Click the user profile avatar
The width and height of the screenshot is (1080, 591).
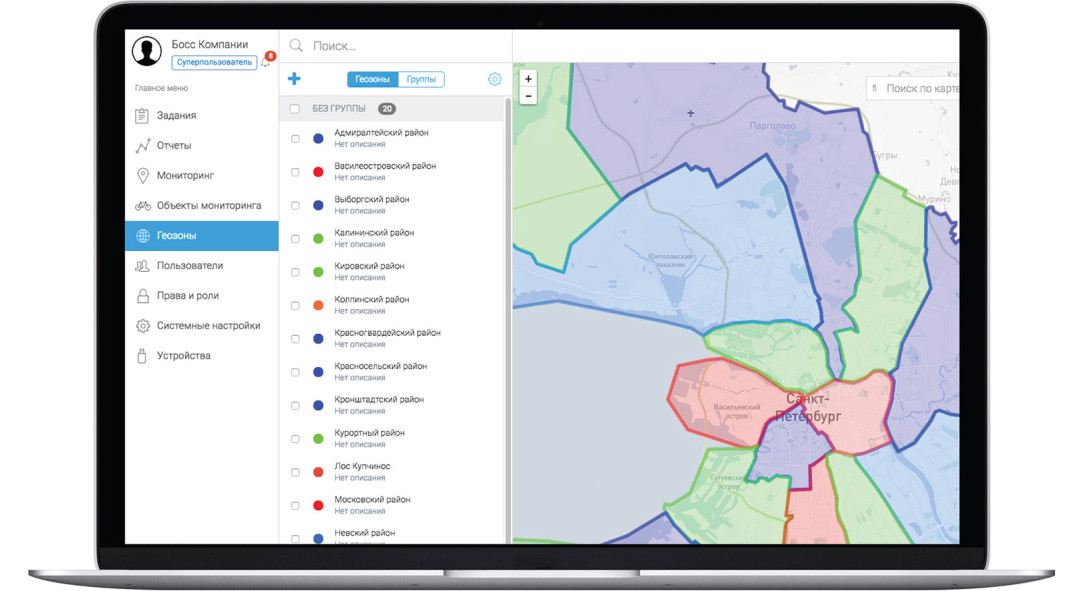click(x=147, y=51)
